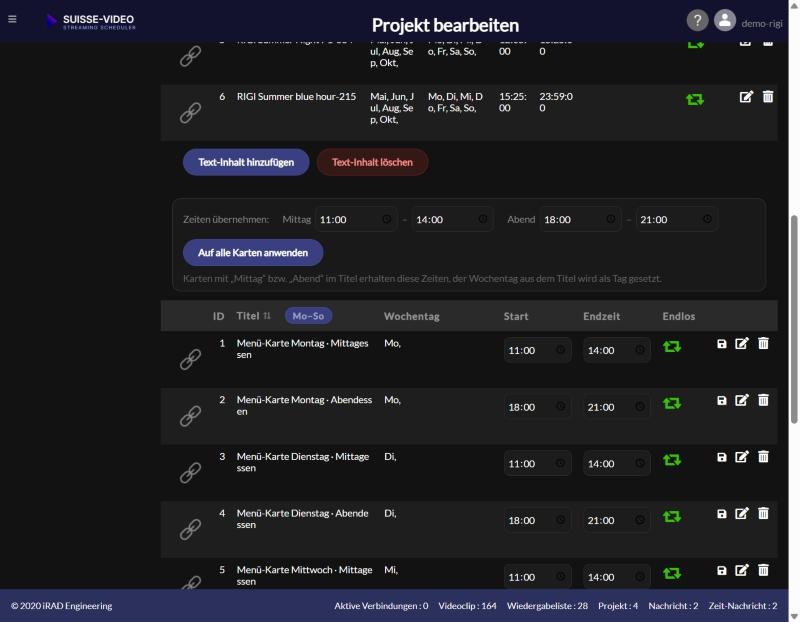Click the Mo–So filter pill

tap(308, 316)
